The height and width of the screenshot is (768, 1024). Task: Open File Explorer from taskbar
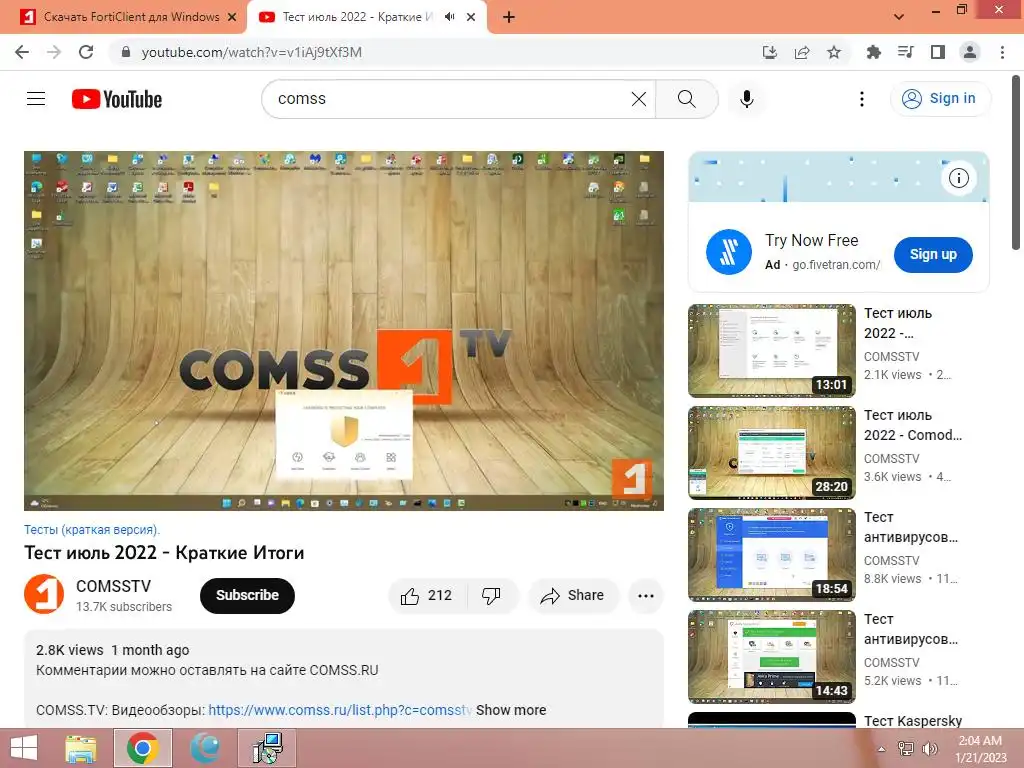pyautogui.click(x=81, y=748)
